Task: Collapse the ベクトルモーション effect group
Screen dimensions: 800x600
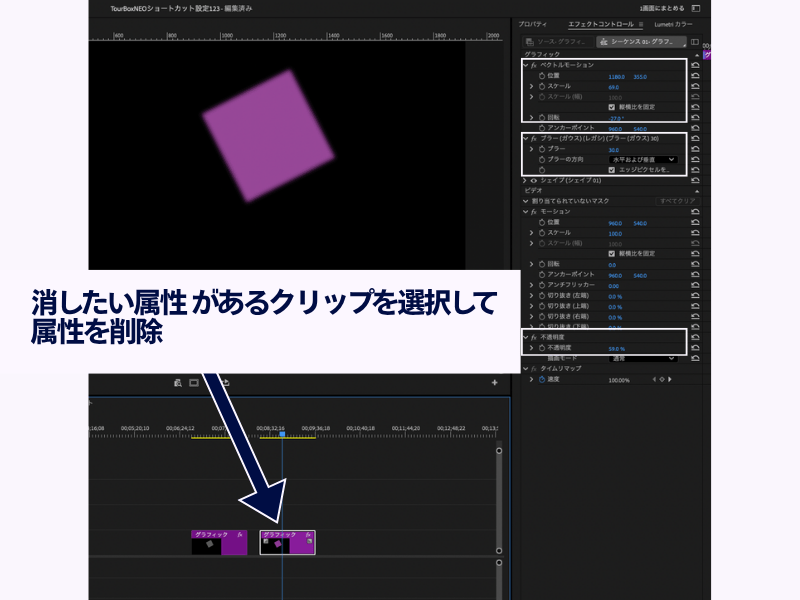Action: coord(525,65)
